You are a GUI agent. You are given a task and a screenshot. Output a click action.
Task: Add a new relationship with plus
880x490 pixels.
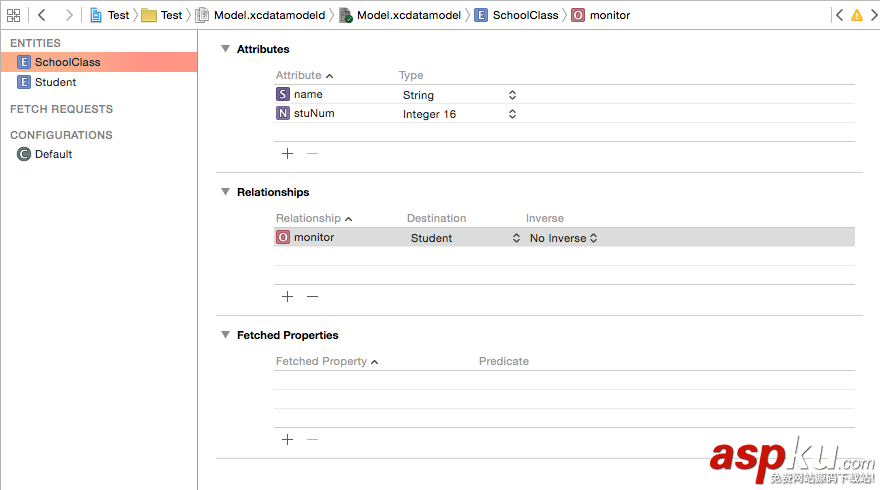(287, 296)
